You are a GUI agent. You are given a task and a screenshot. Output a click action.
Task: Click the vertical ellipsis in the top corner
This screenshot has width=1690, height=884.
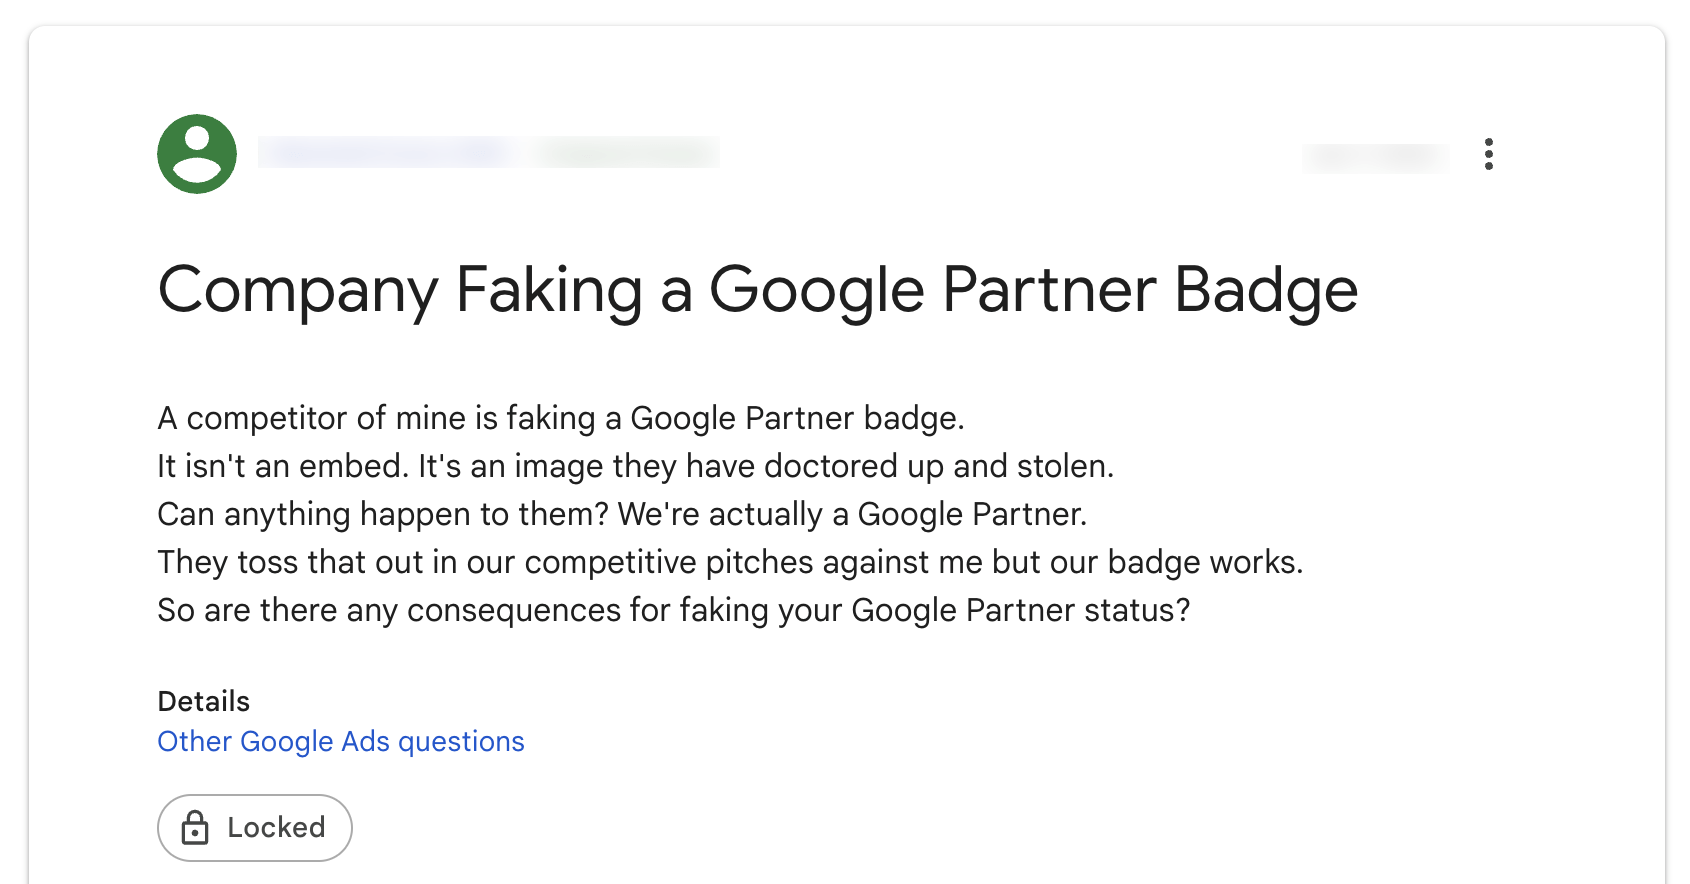(1489, 154)
